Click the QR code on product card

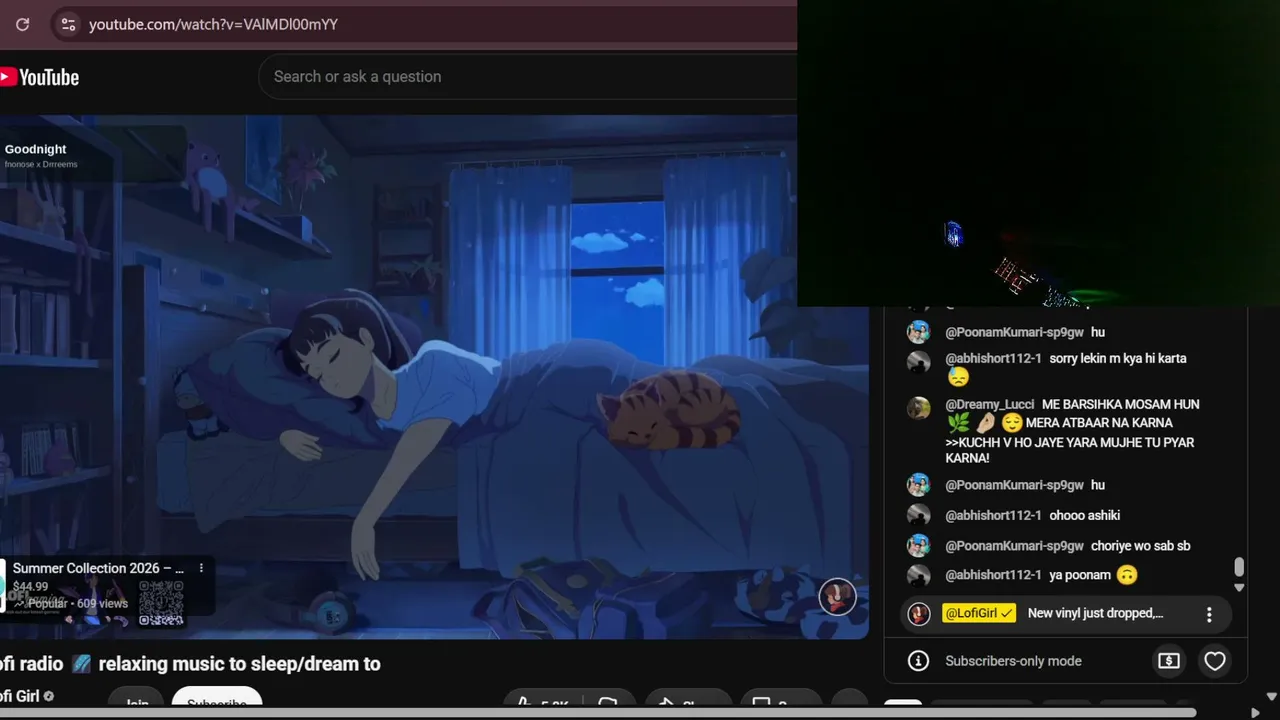pyautogui.click(x=161, y=603)
